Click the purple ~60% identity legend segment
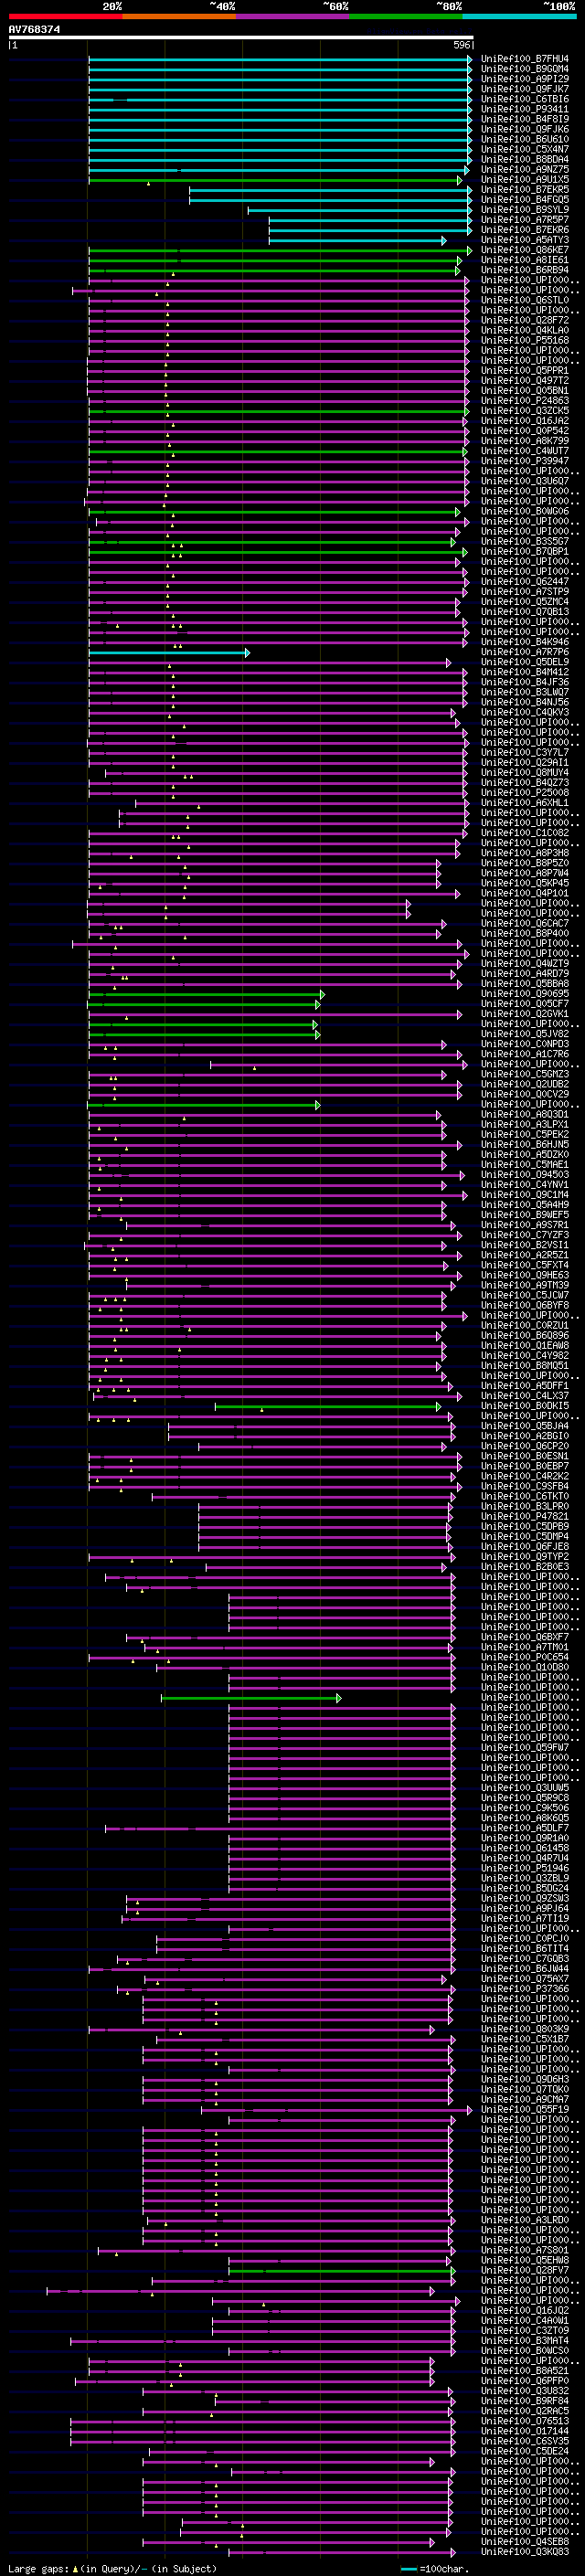The image size is (585, 2576). (x=292, y=17)
